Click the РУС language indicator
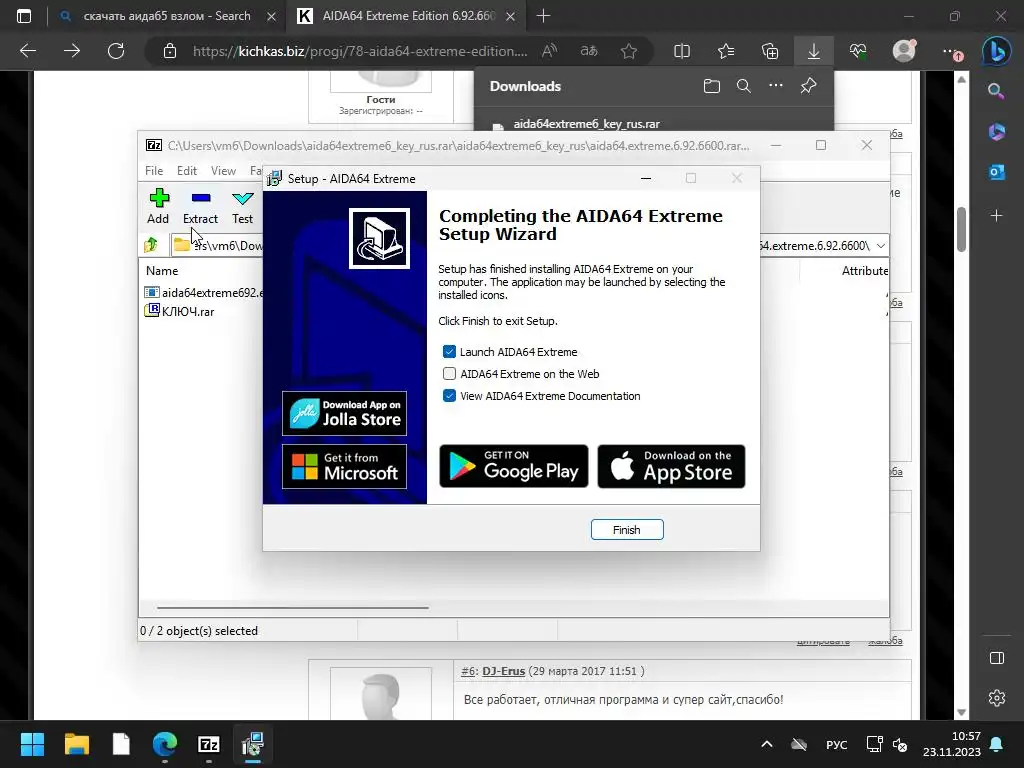This screenshot has height=768, width=1024. (837, 744)
